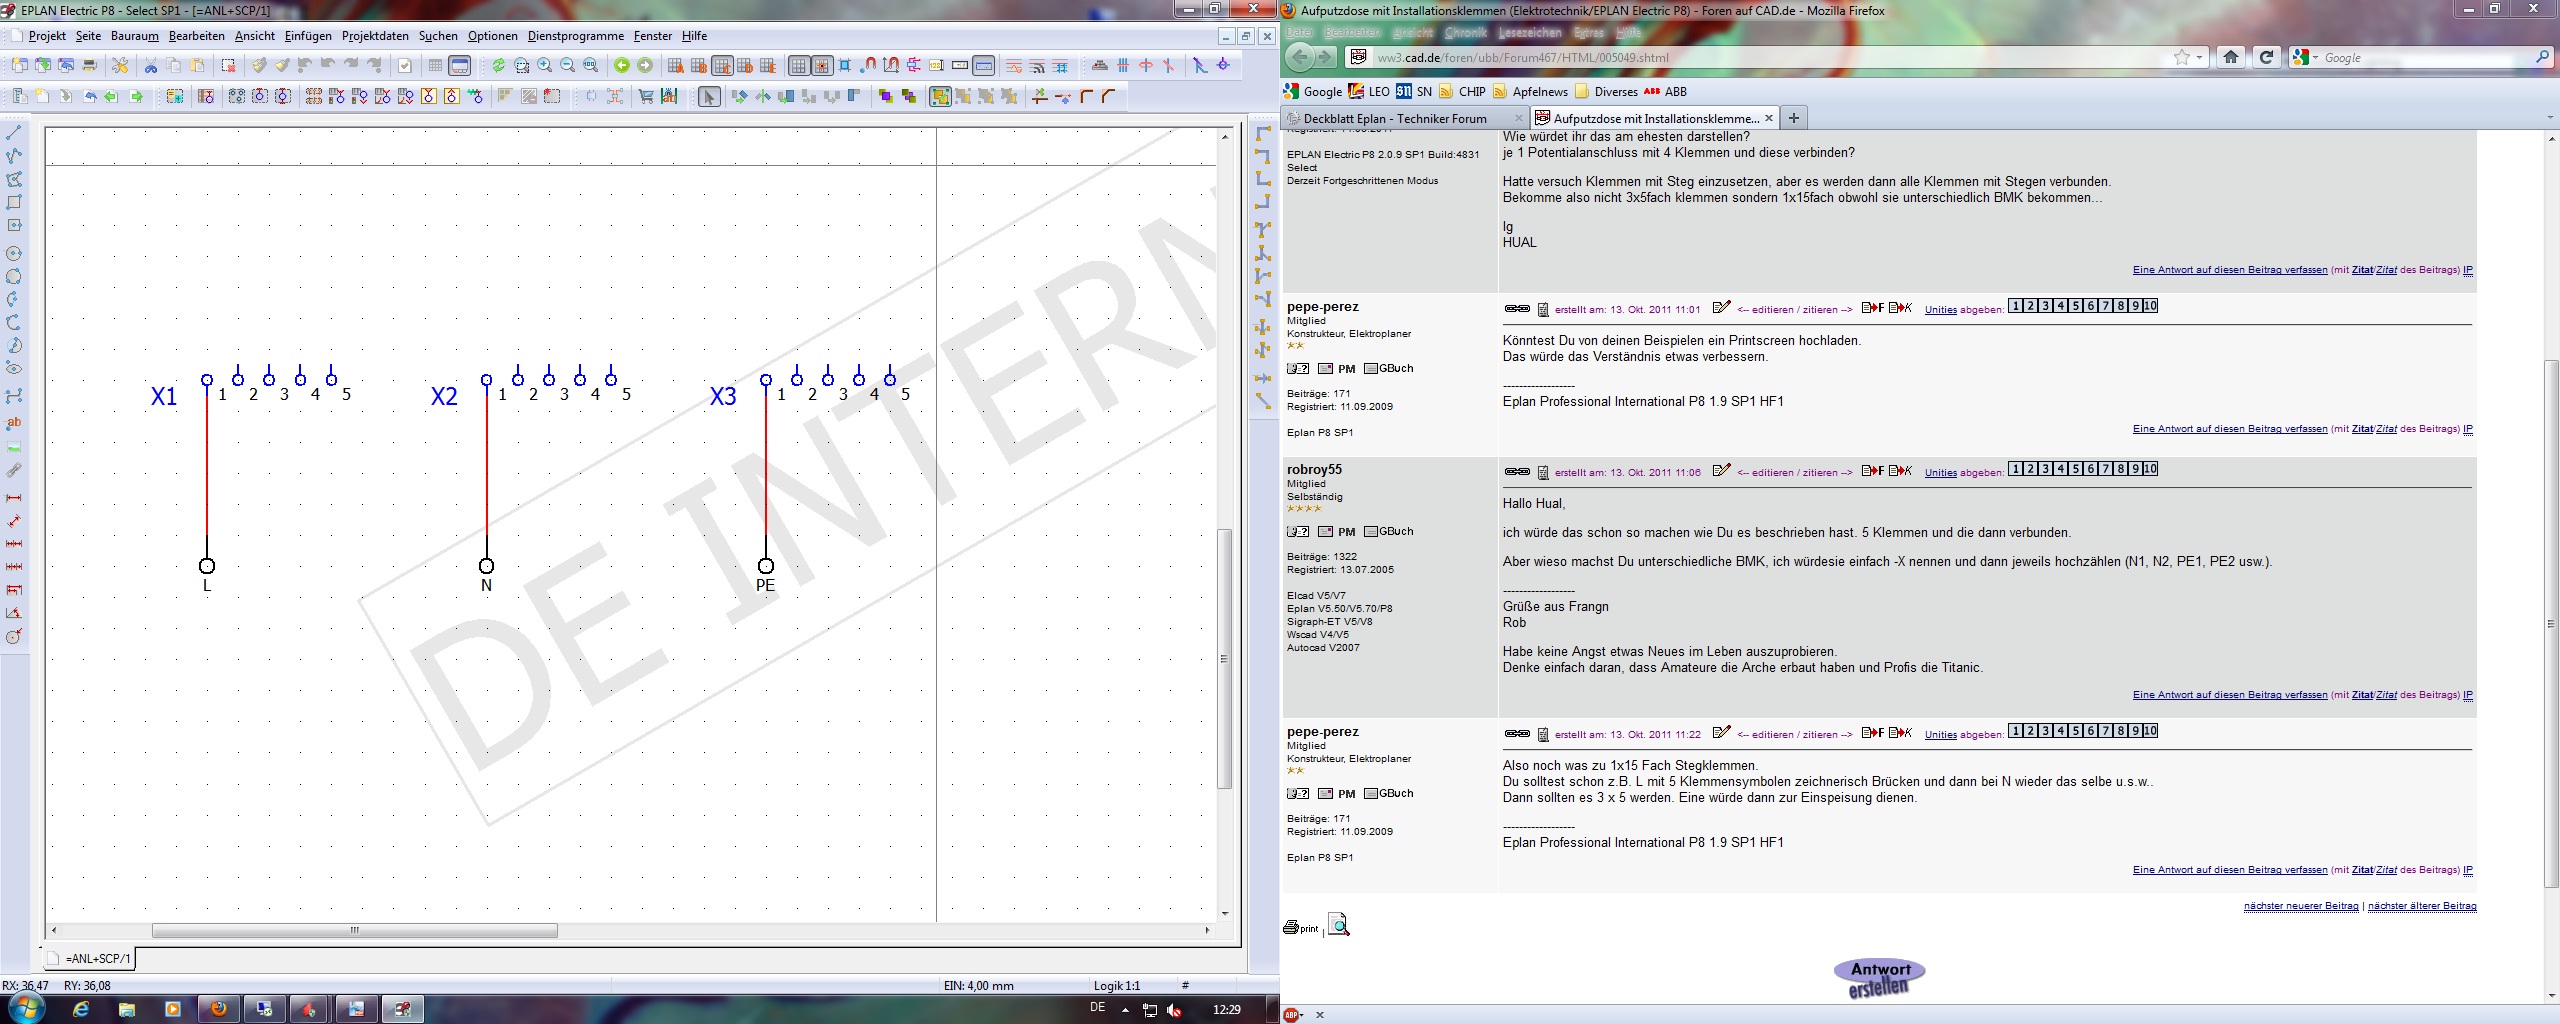2560x1024 pixels.
Task: Click the select arrow pointer tool
Action: tap(709, 96)
